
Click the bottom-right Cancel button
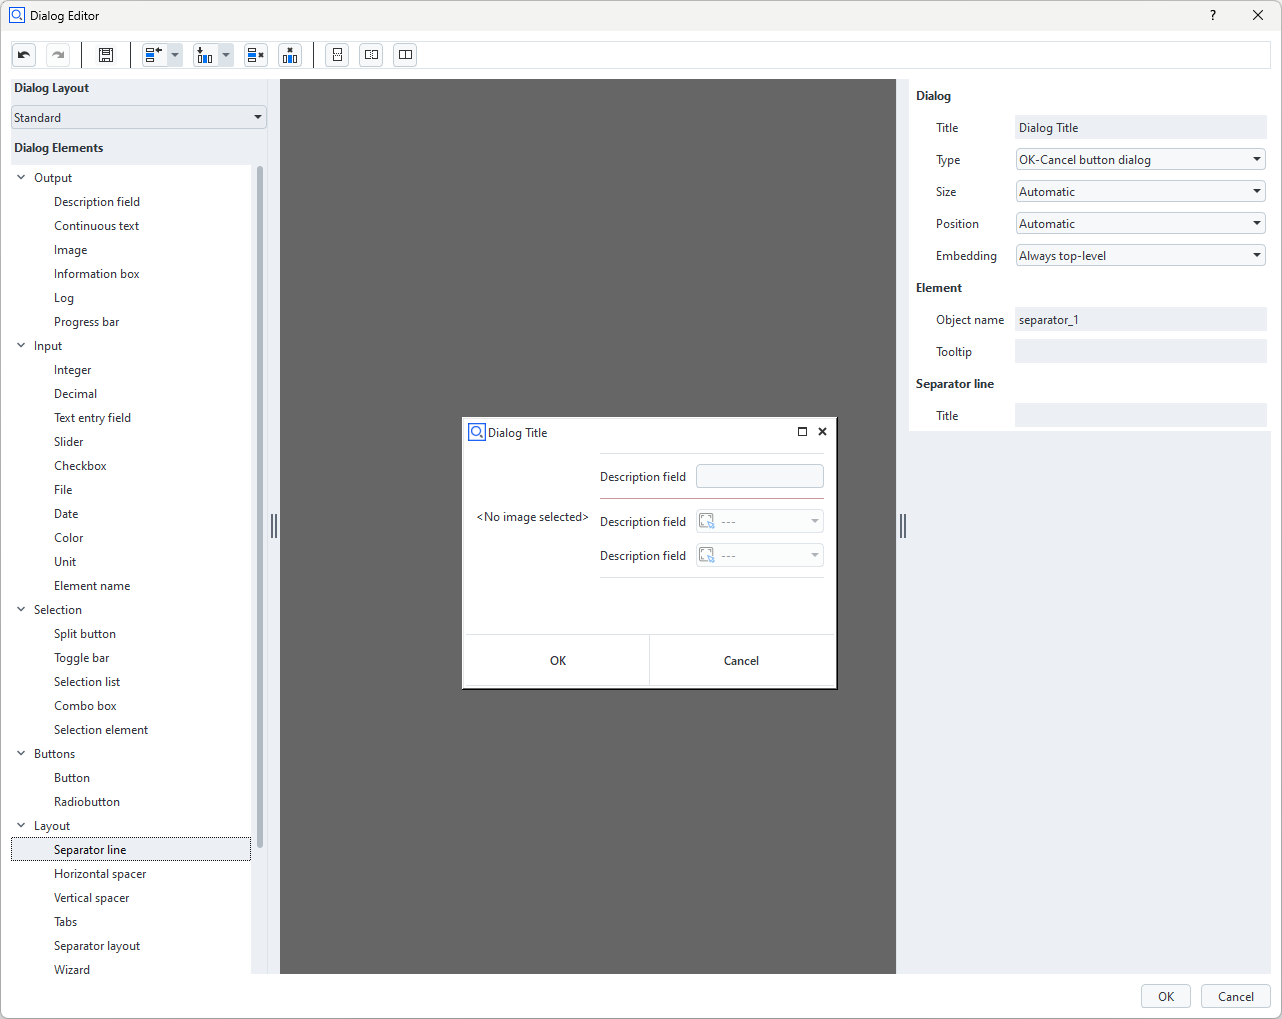(x=1236, y=996)
